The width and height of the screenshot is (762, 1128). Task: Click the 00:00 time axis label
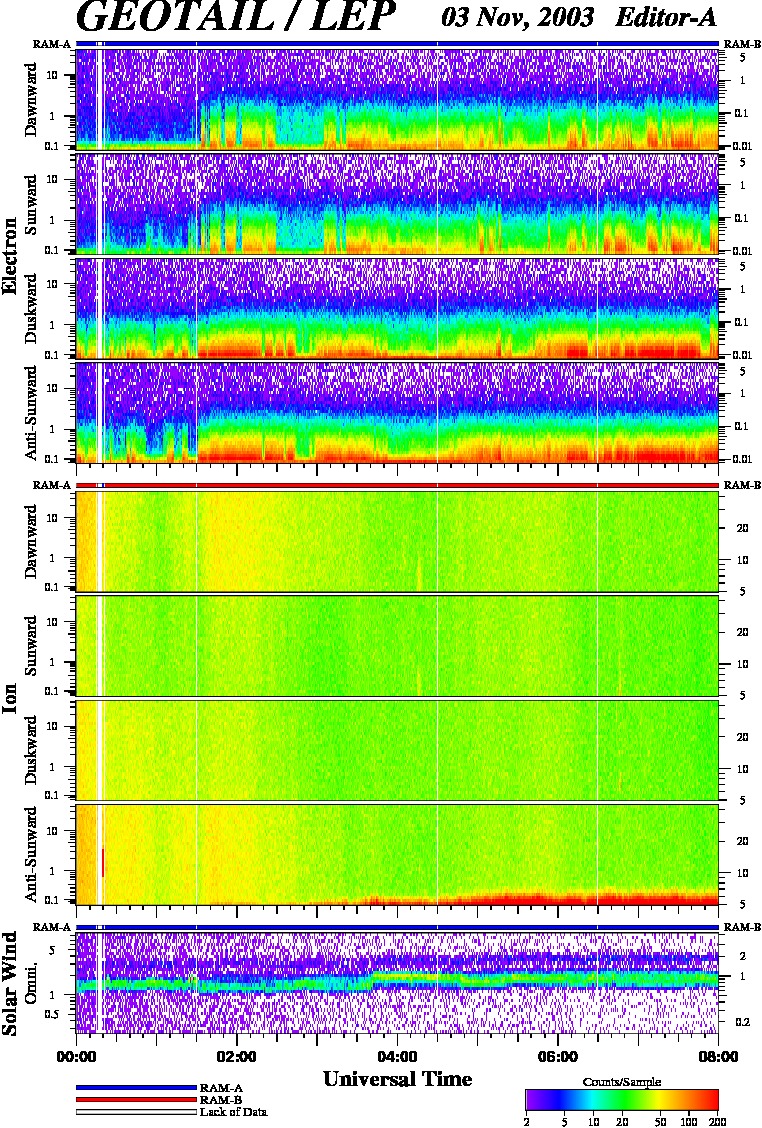coord(76,1057)
